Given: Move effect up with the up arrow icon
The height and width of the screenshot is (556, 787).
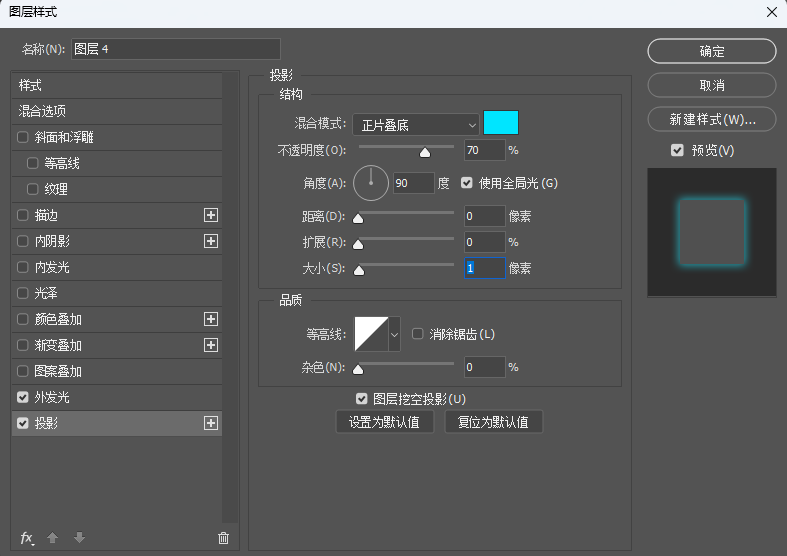Looking at the screenshot, I should click(x=52, y=538).
